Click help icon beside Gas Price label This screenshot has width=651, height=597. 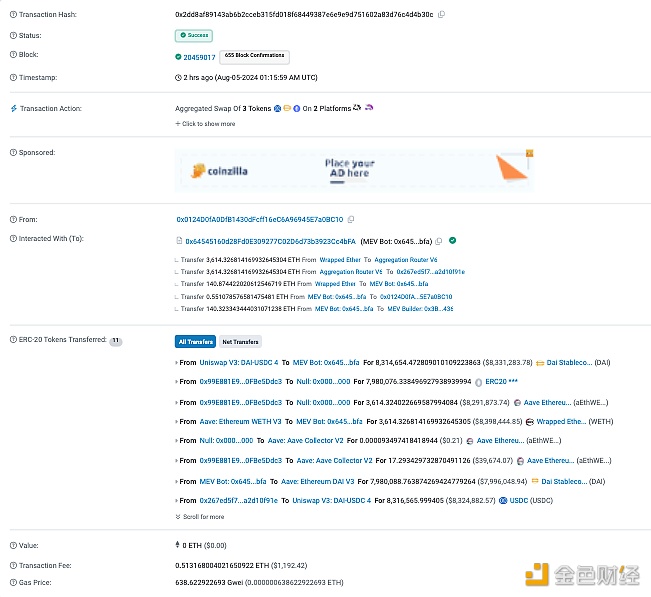coord(13,582)
